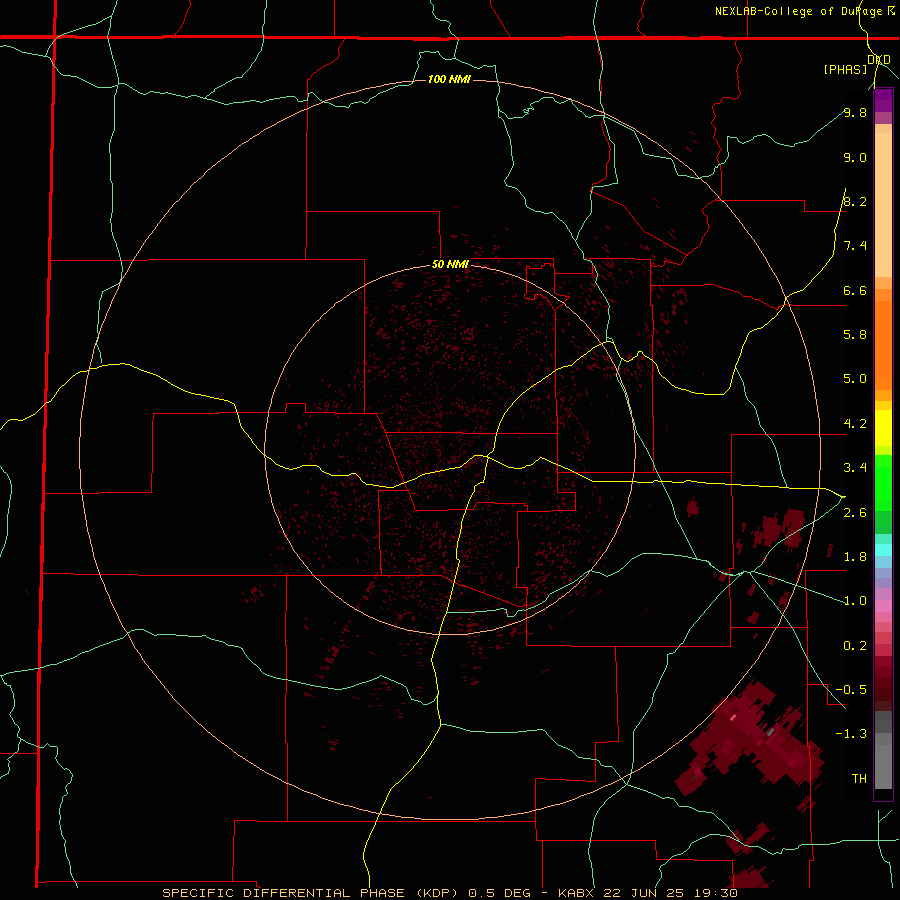The height and width of the screenshot is (900, 900).
Task: Click the 2.6 color scale value
Action: [x=855, y=513]
